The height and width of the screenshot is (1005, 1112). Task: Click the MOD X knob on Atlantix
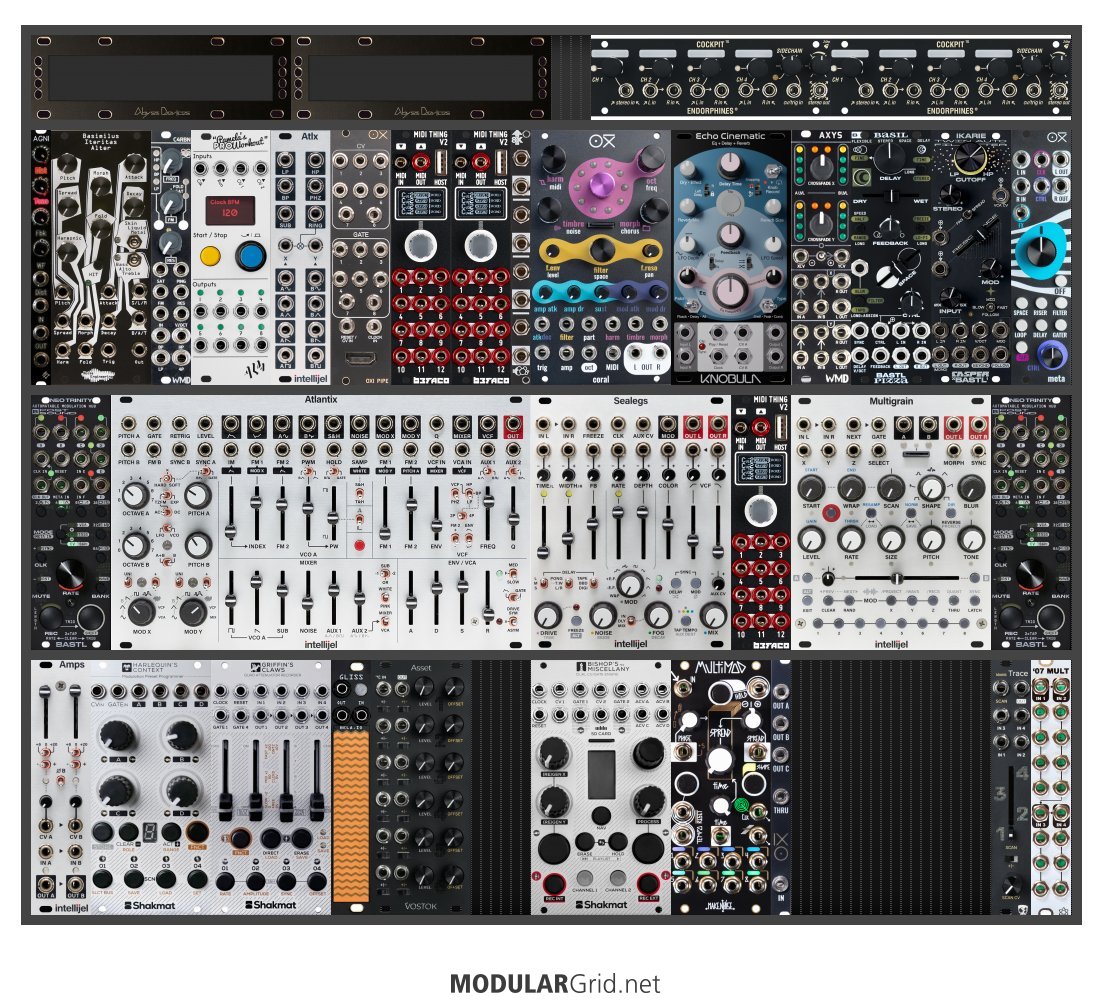[140, 611]
